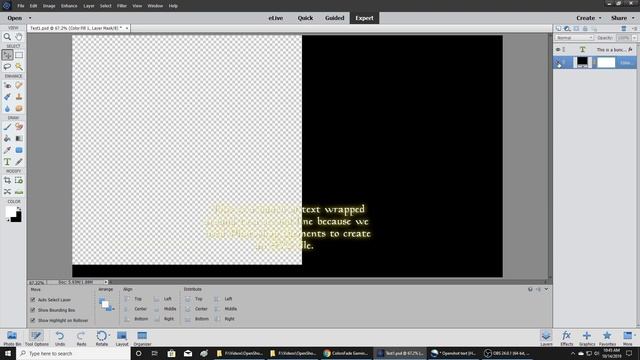Toggle Show Bounding Box checkbox
640x360 pixels.
pos(33,310)
